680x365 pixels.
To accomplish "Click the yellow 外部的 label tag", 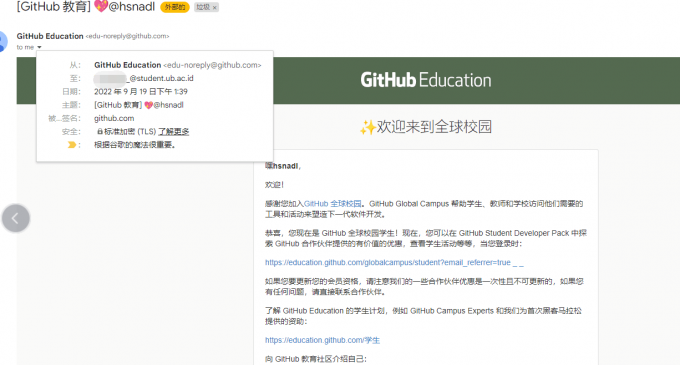I will click(175, 7).
